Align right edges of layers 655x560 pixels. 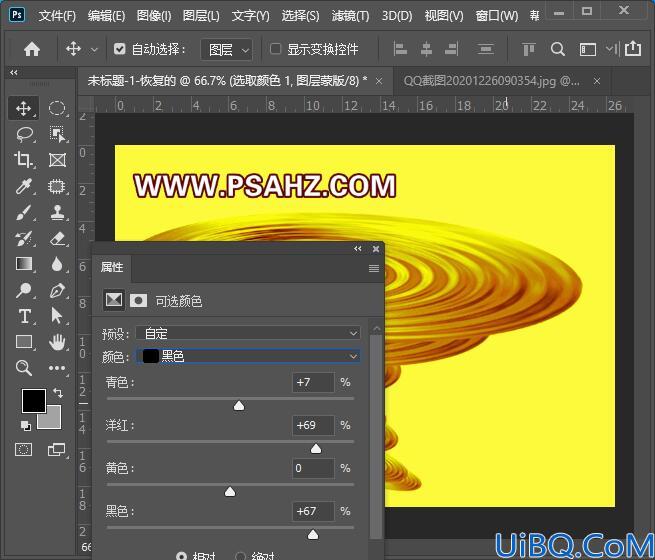[452, 49]
